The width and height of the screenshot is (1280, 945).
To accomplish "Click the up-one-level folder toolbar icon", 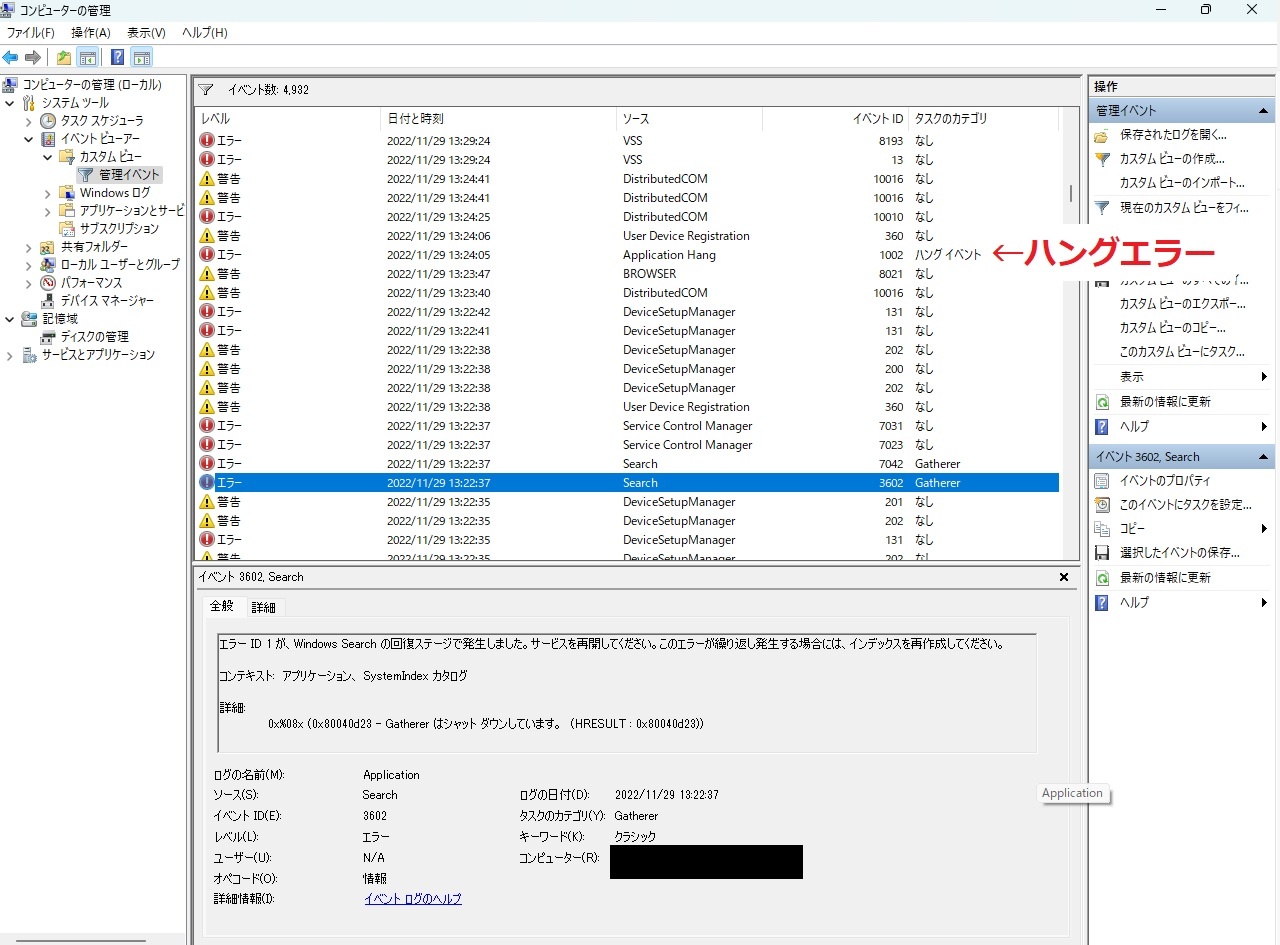I will [x=64, y=57].
